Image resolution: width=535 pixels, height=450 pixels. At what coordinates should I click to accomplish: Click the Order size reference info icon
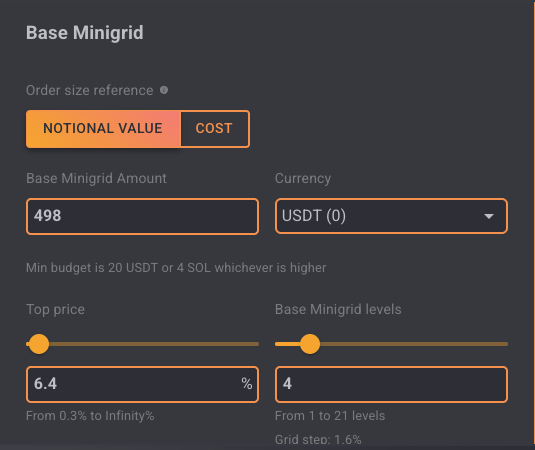(x=164, y=90)
